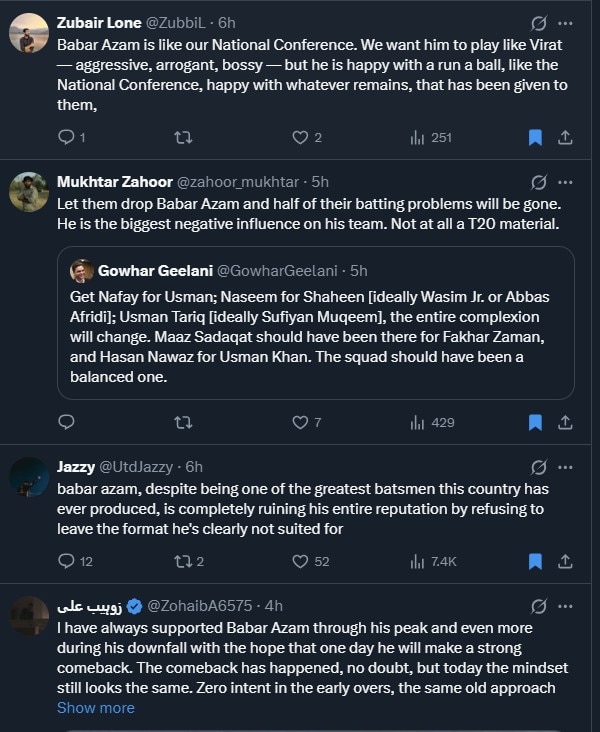View analytics showing 429 views
This screenshot has height=732, width=600.
pos(432,422)
